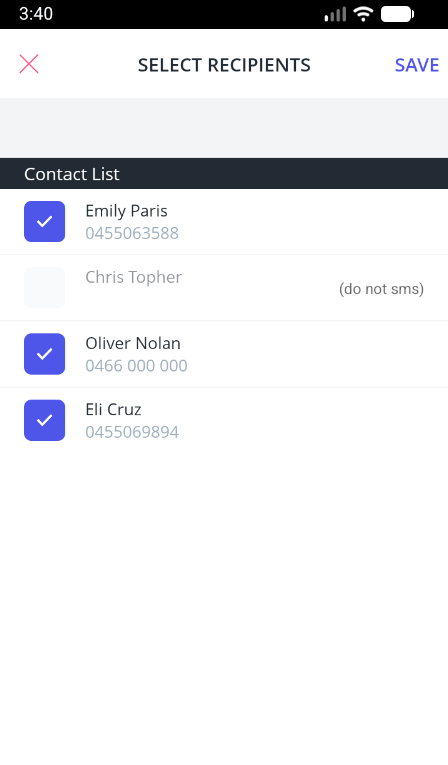
Task: Toggle Eli Cruz checkbox off
Action: pyautogui.click(x=44, y=420)
